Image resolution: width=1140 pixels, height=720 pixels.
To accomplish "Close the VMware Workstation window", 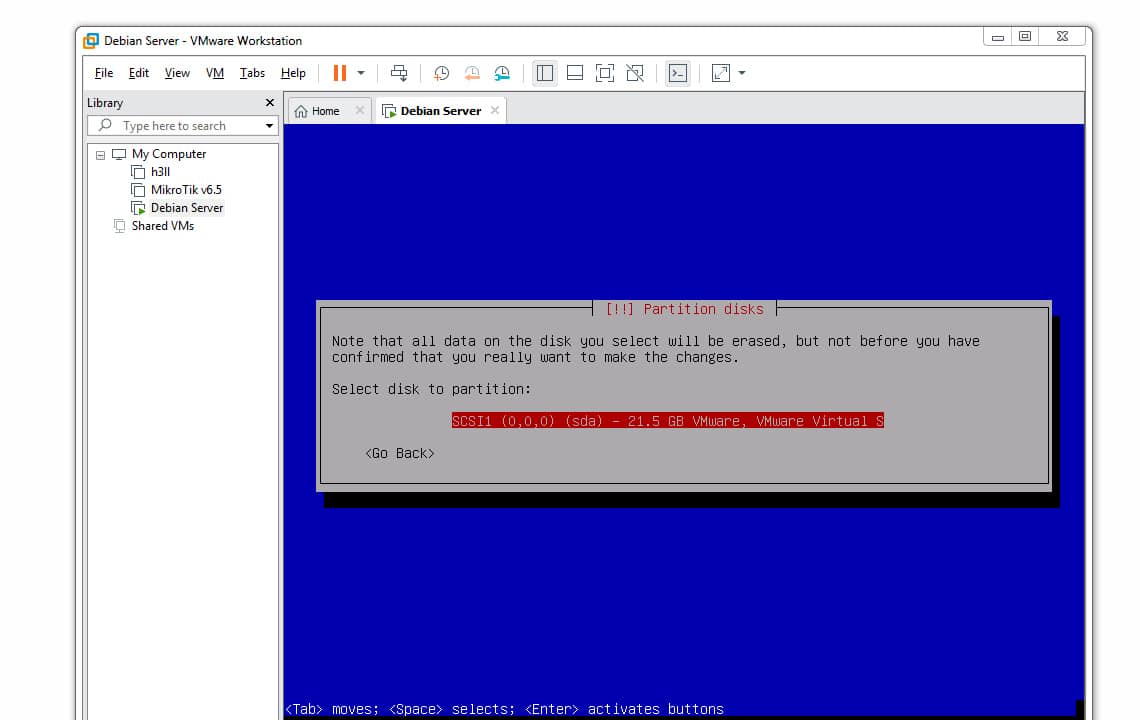I will click(1062, 36).
